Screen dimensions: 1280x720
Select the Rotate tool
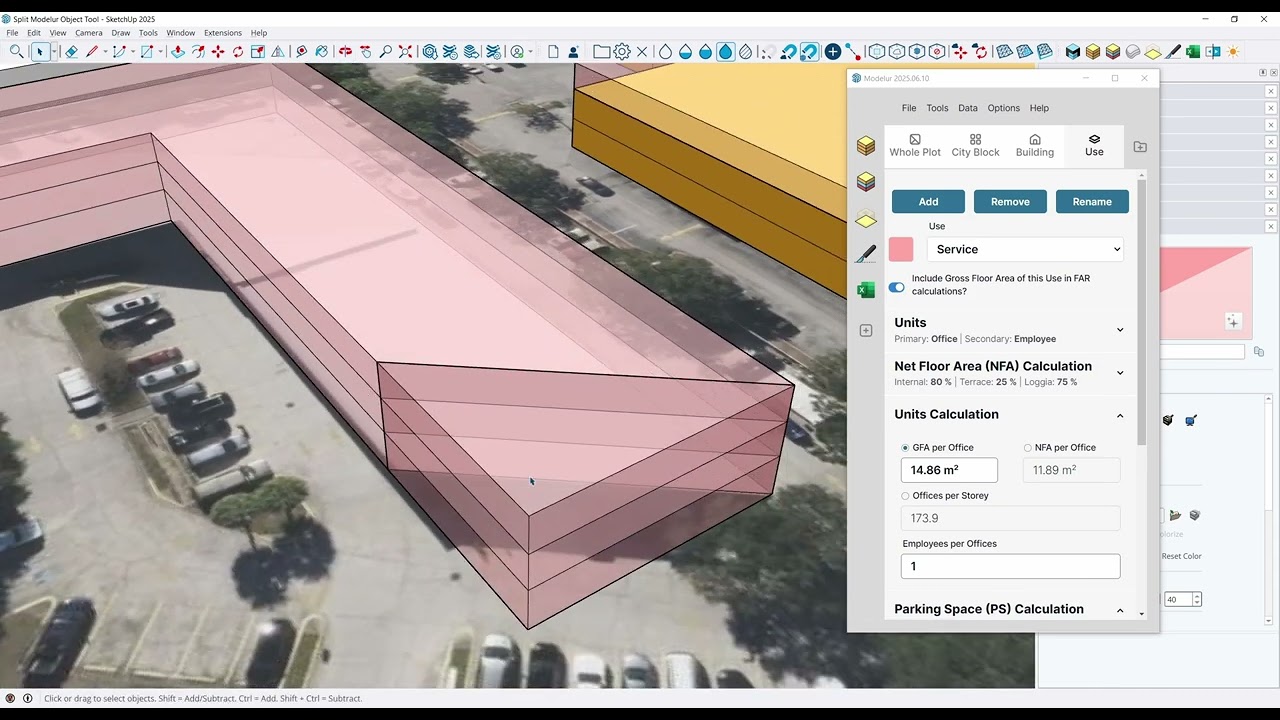238,52
